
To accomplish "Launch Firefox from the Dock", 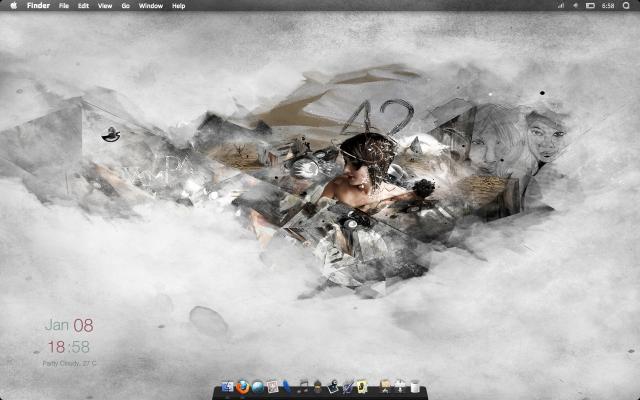I will (x=242, y=387).
